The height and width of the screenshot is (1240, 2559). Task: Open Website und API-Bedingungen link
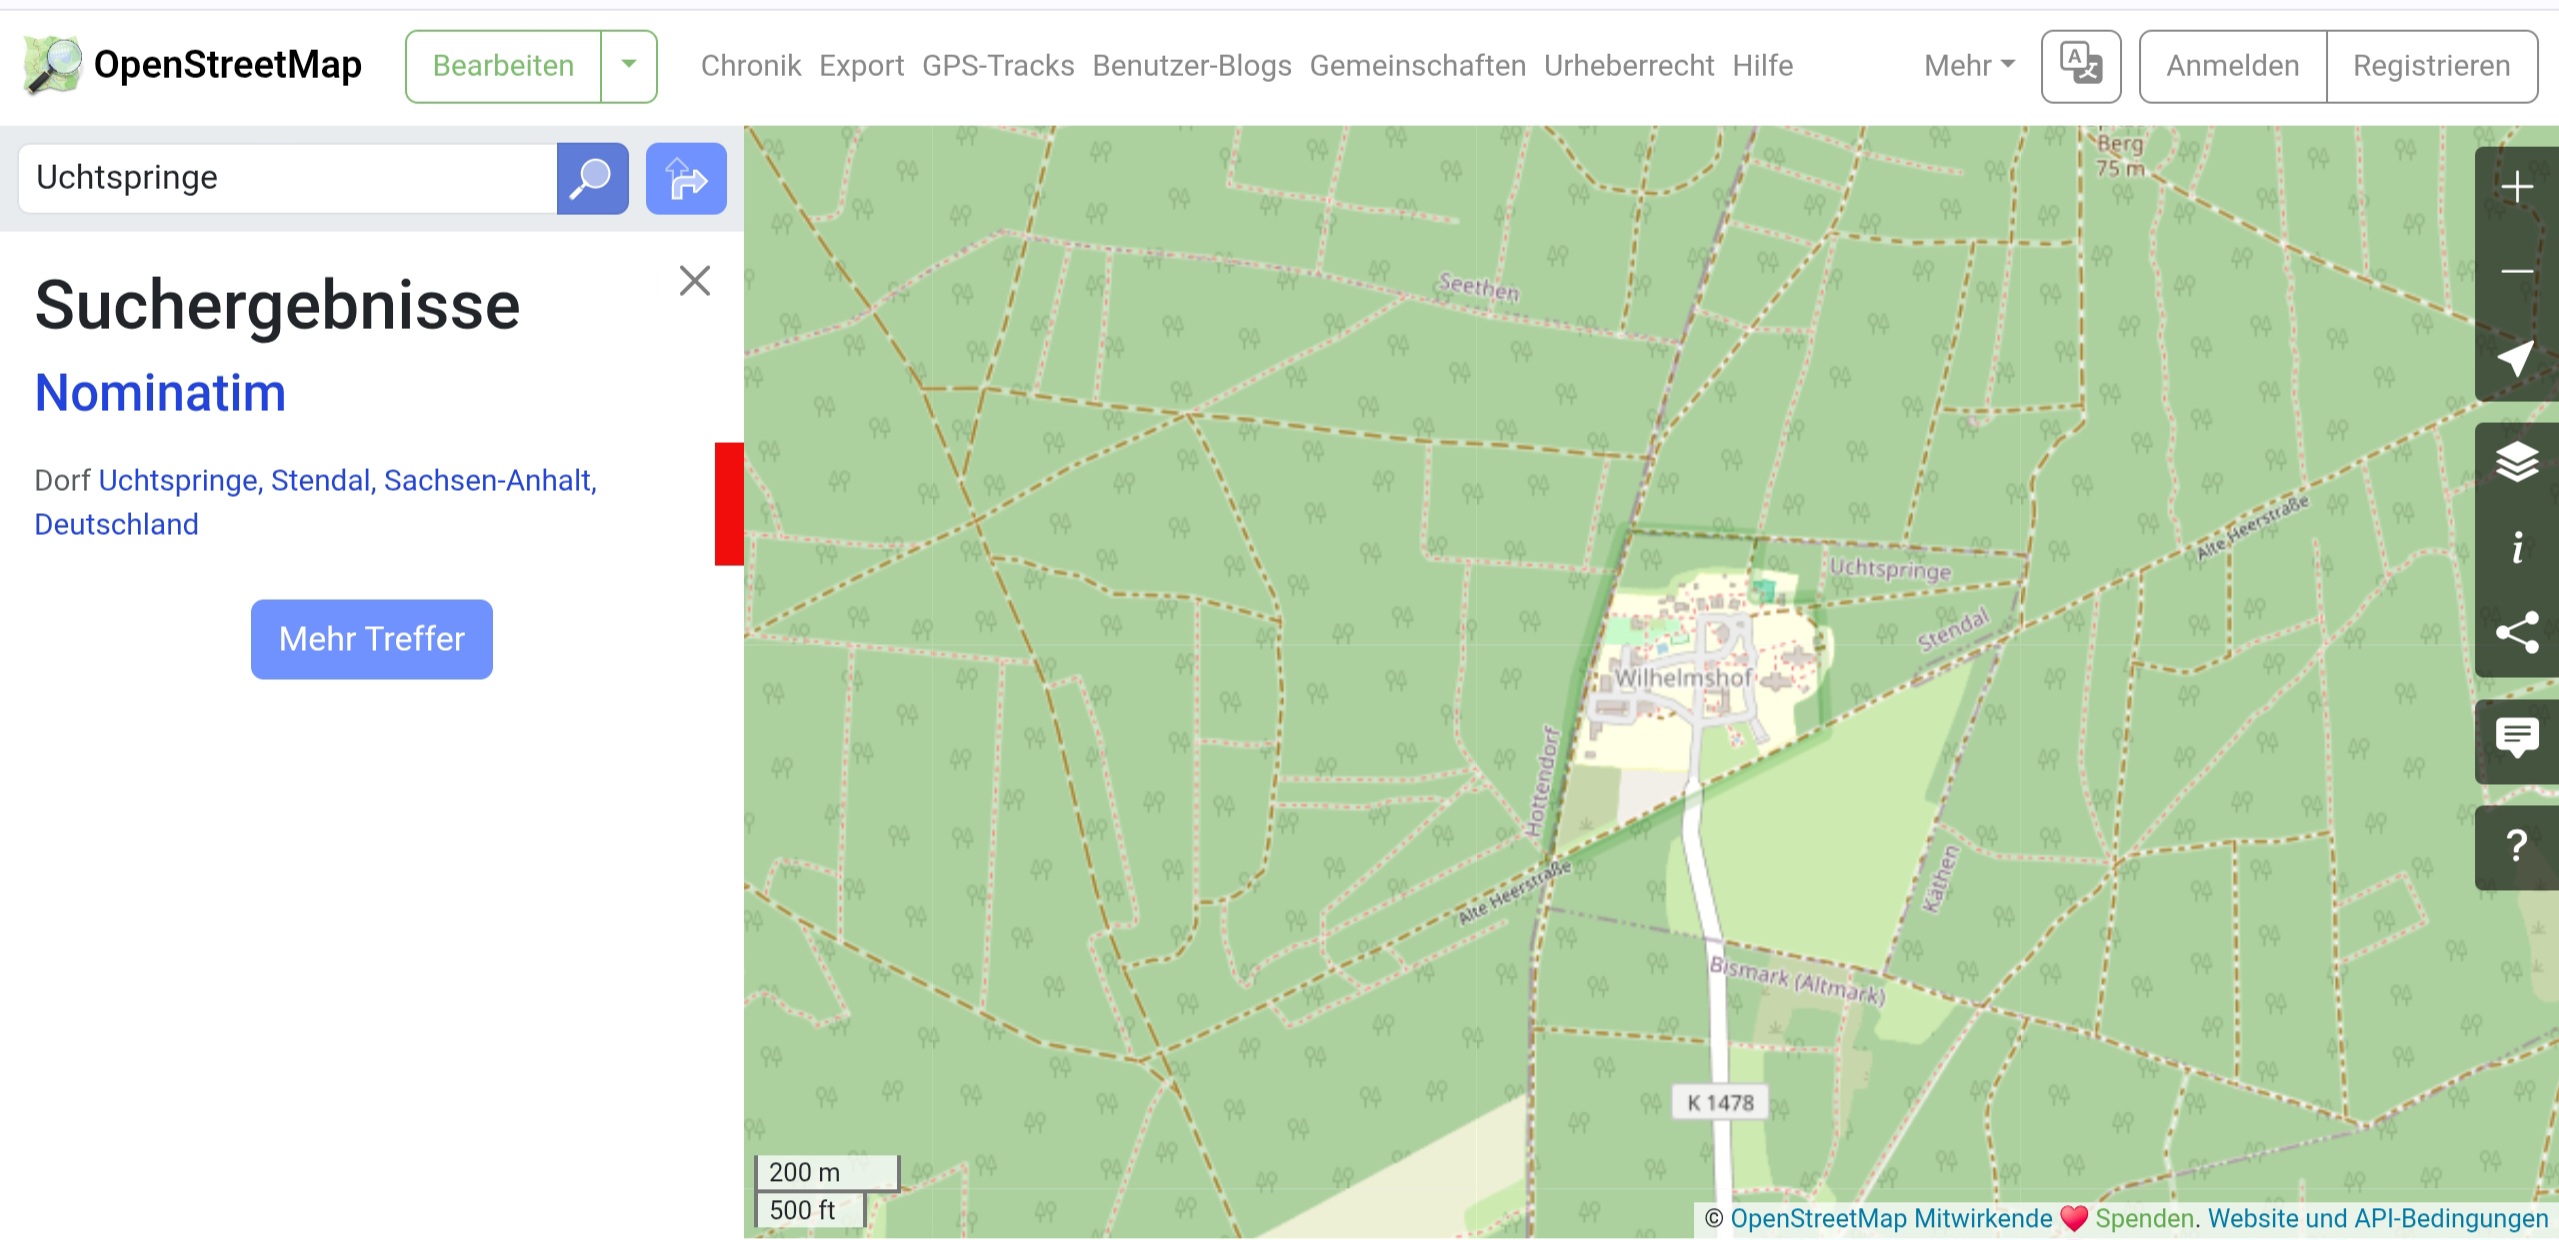2378,1218
